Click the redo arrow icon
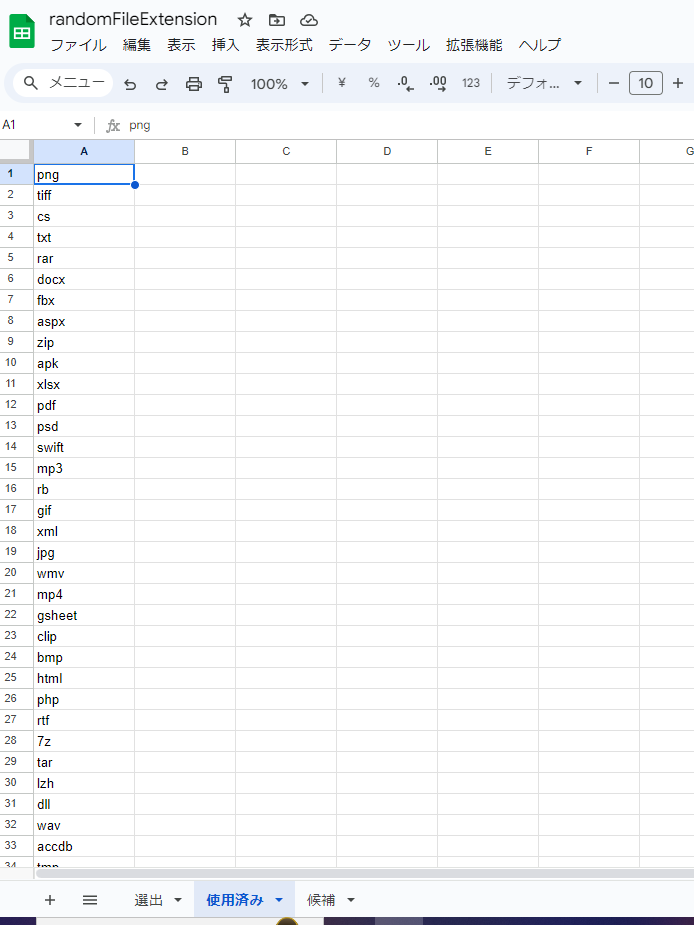The image size is (694, 925). pos(162,84)
